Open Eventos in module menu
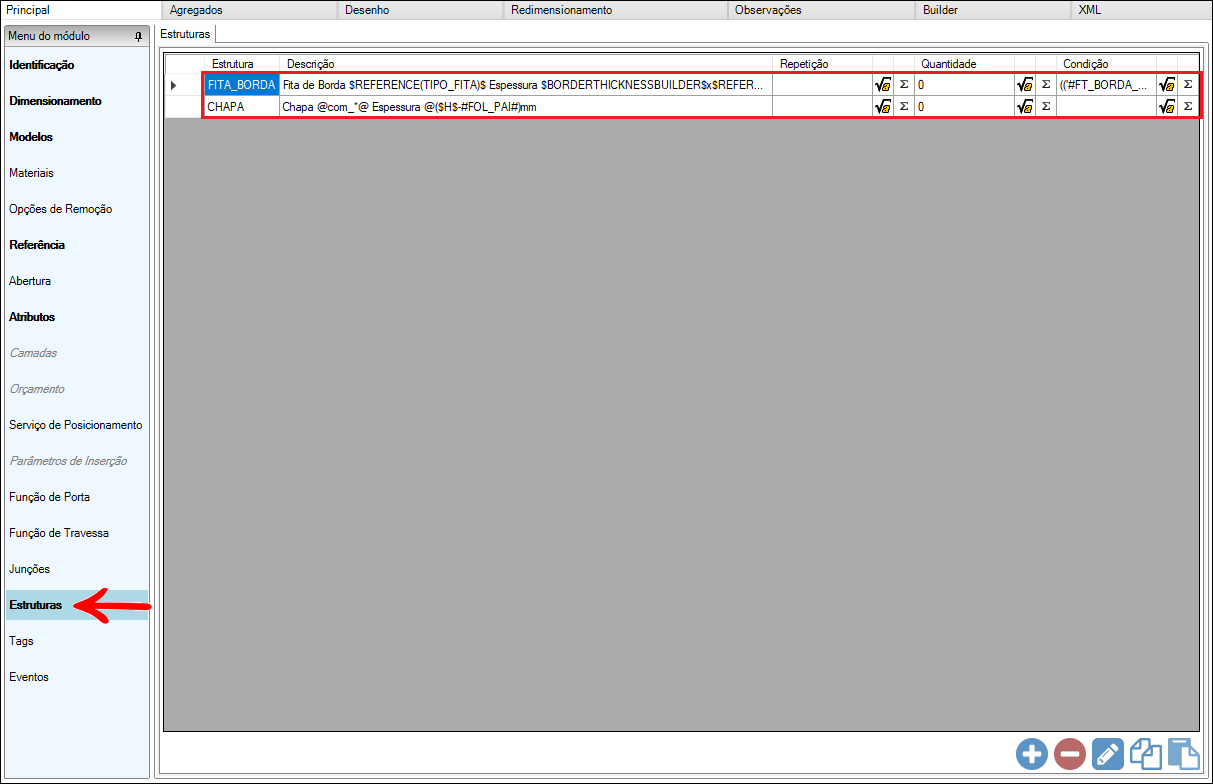Viewport: 1213px width, 784px height. (77, 677)
